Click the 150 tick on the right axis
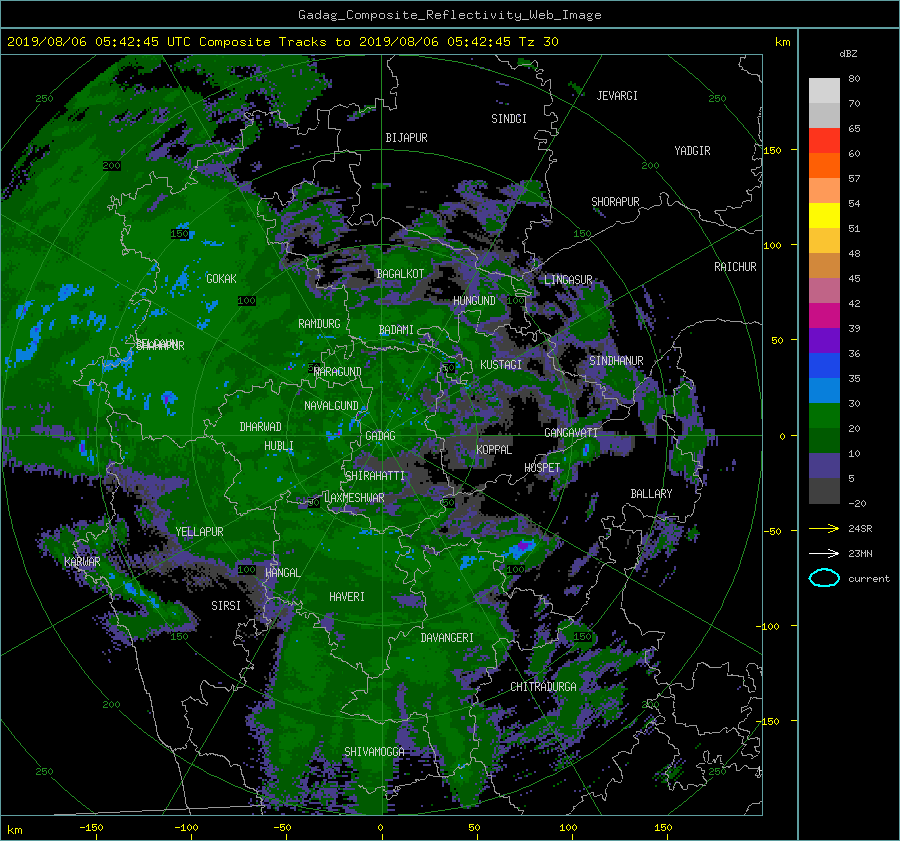The image size is (900, 841). tap(773, 150)
